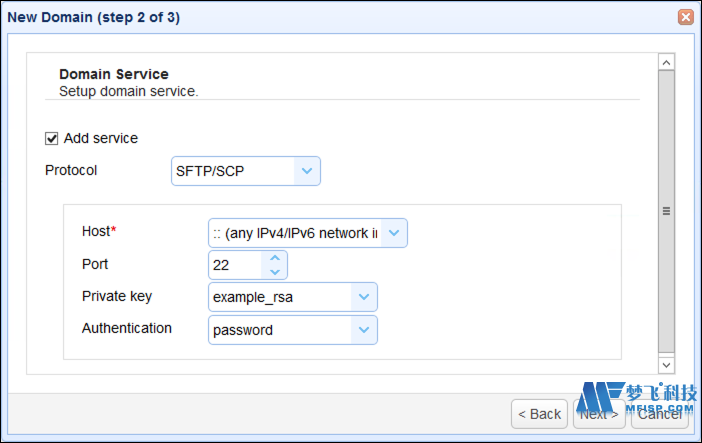Viewport: 702px width, 443px height.
Task: Grab the vertical scrollbar thumb grip
Action: point(666,211)
